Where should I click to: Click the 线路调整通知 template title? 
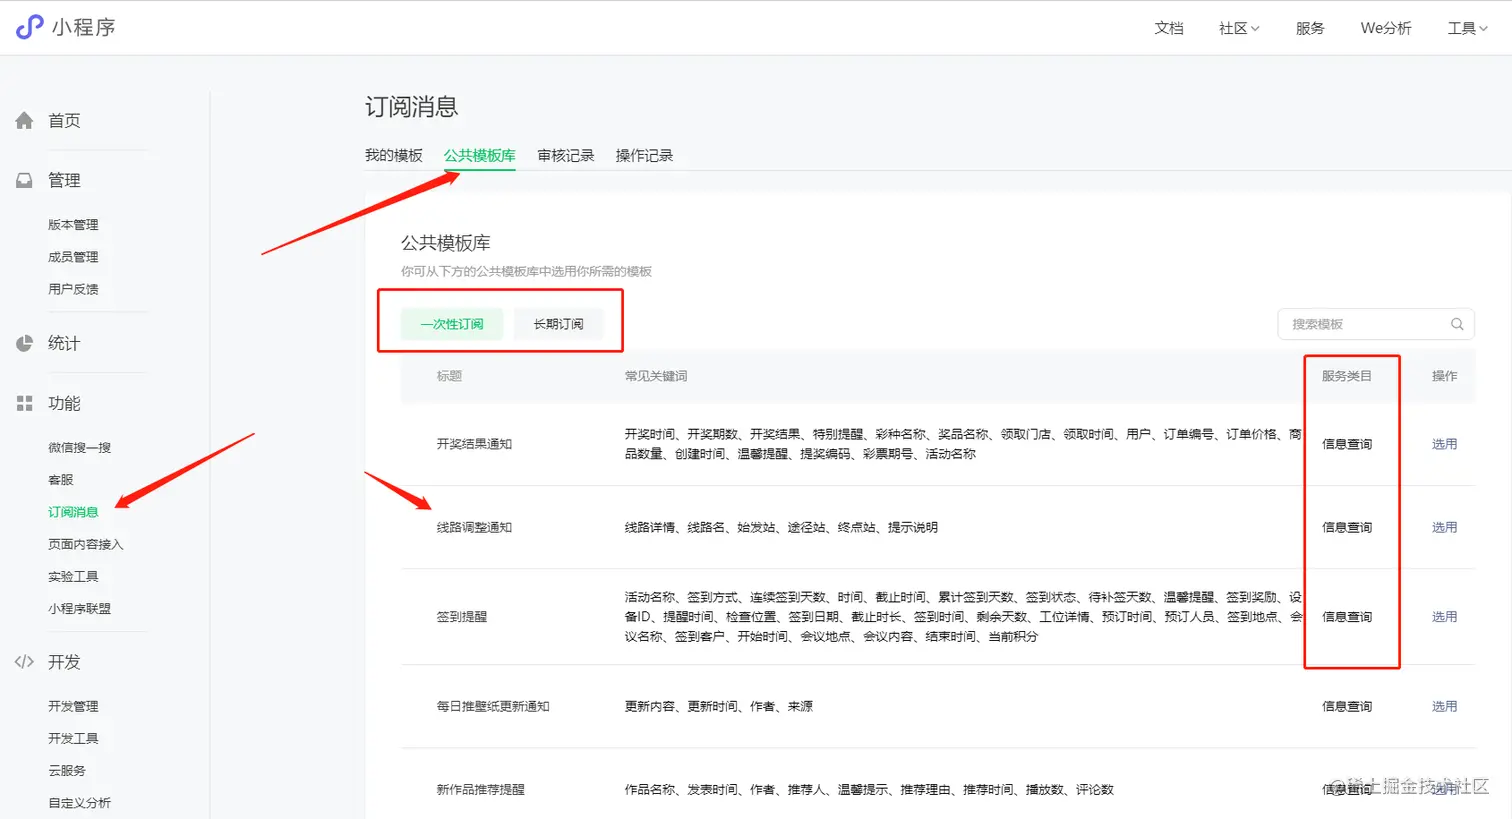(474, 527)
